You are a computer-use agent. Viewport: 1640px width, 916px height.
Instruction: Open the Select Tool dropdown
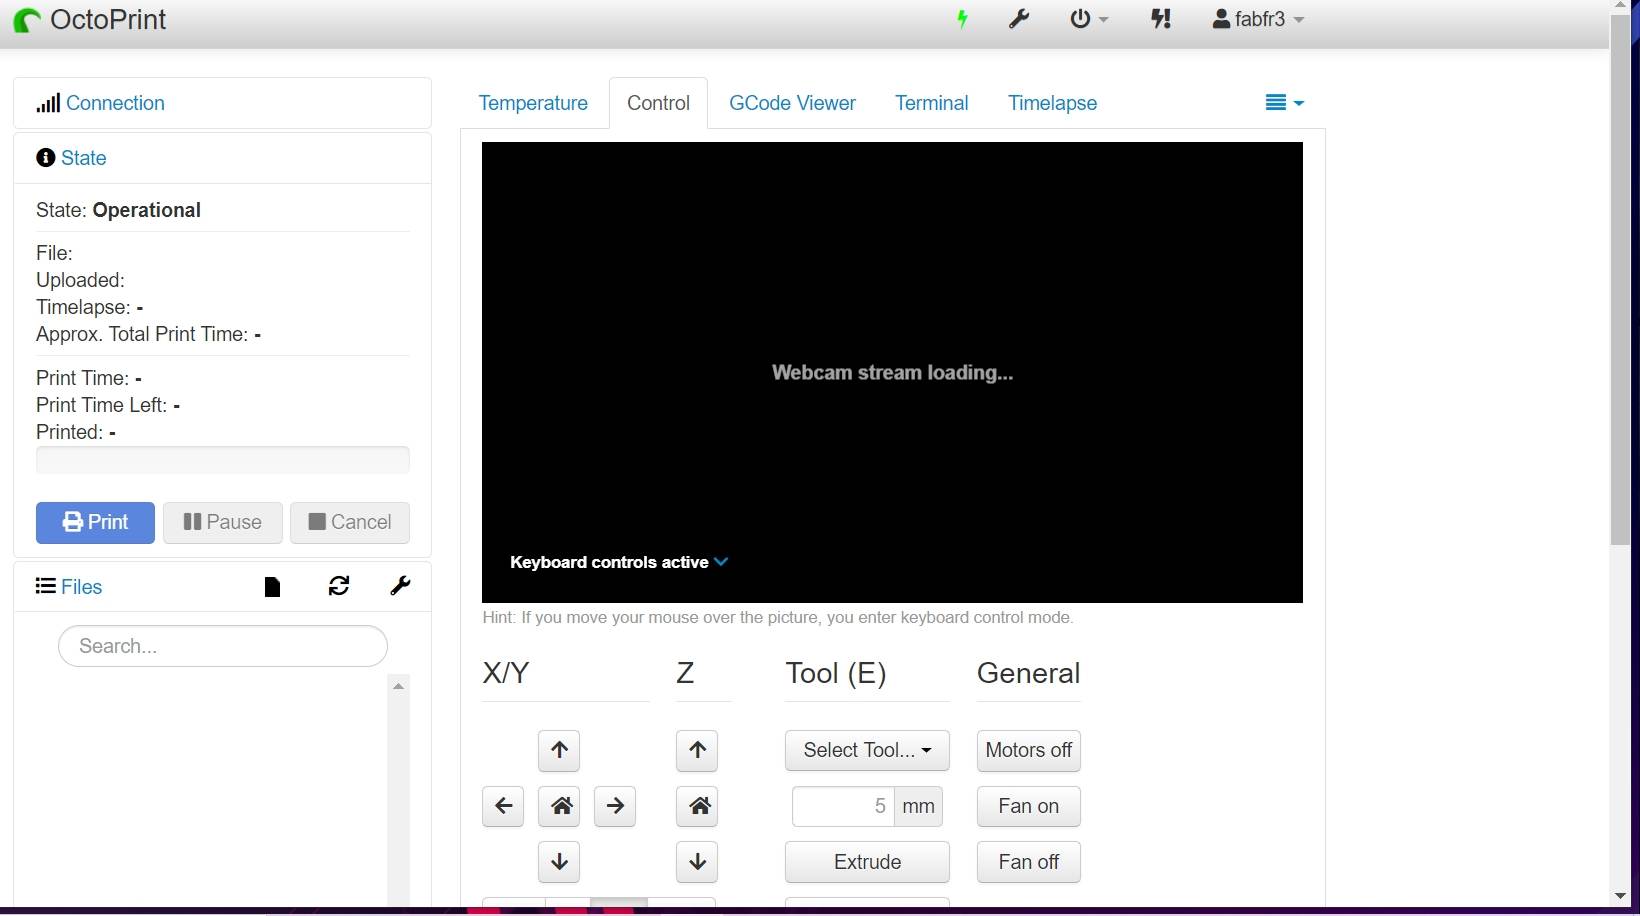click(x=867, y=750)
